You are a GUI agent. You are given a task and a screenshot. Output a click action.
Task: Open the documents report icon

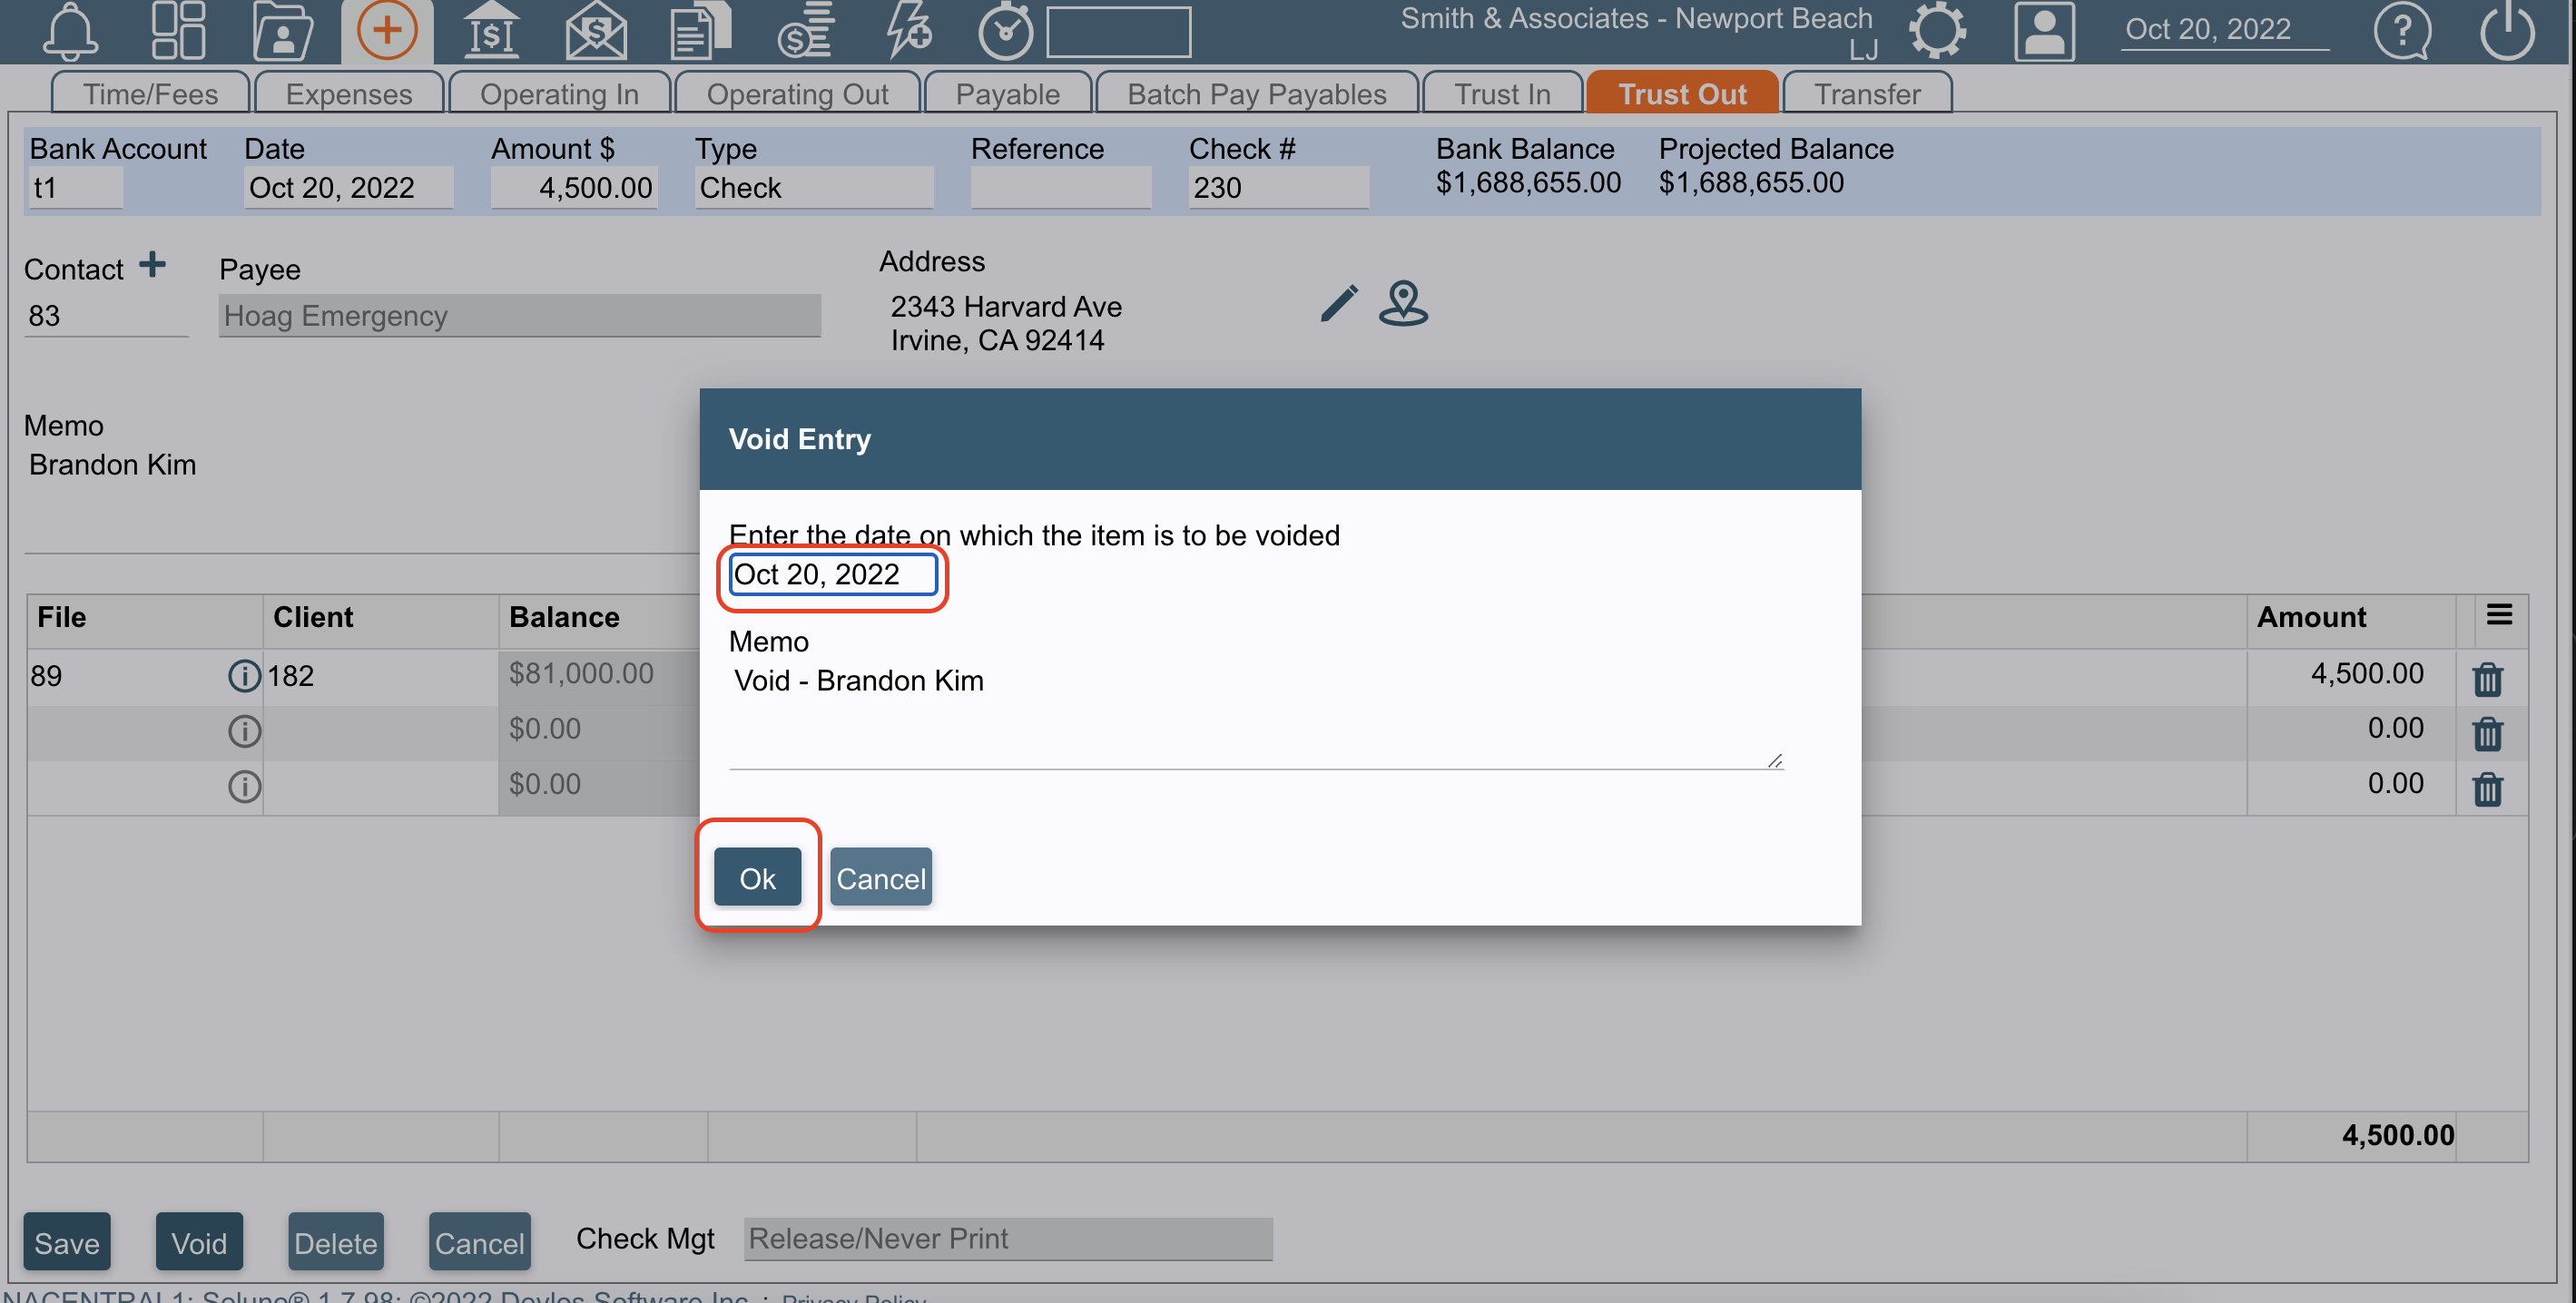click(x=700, y=30)
